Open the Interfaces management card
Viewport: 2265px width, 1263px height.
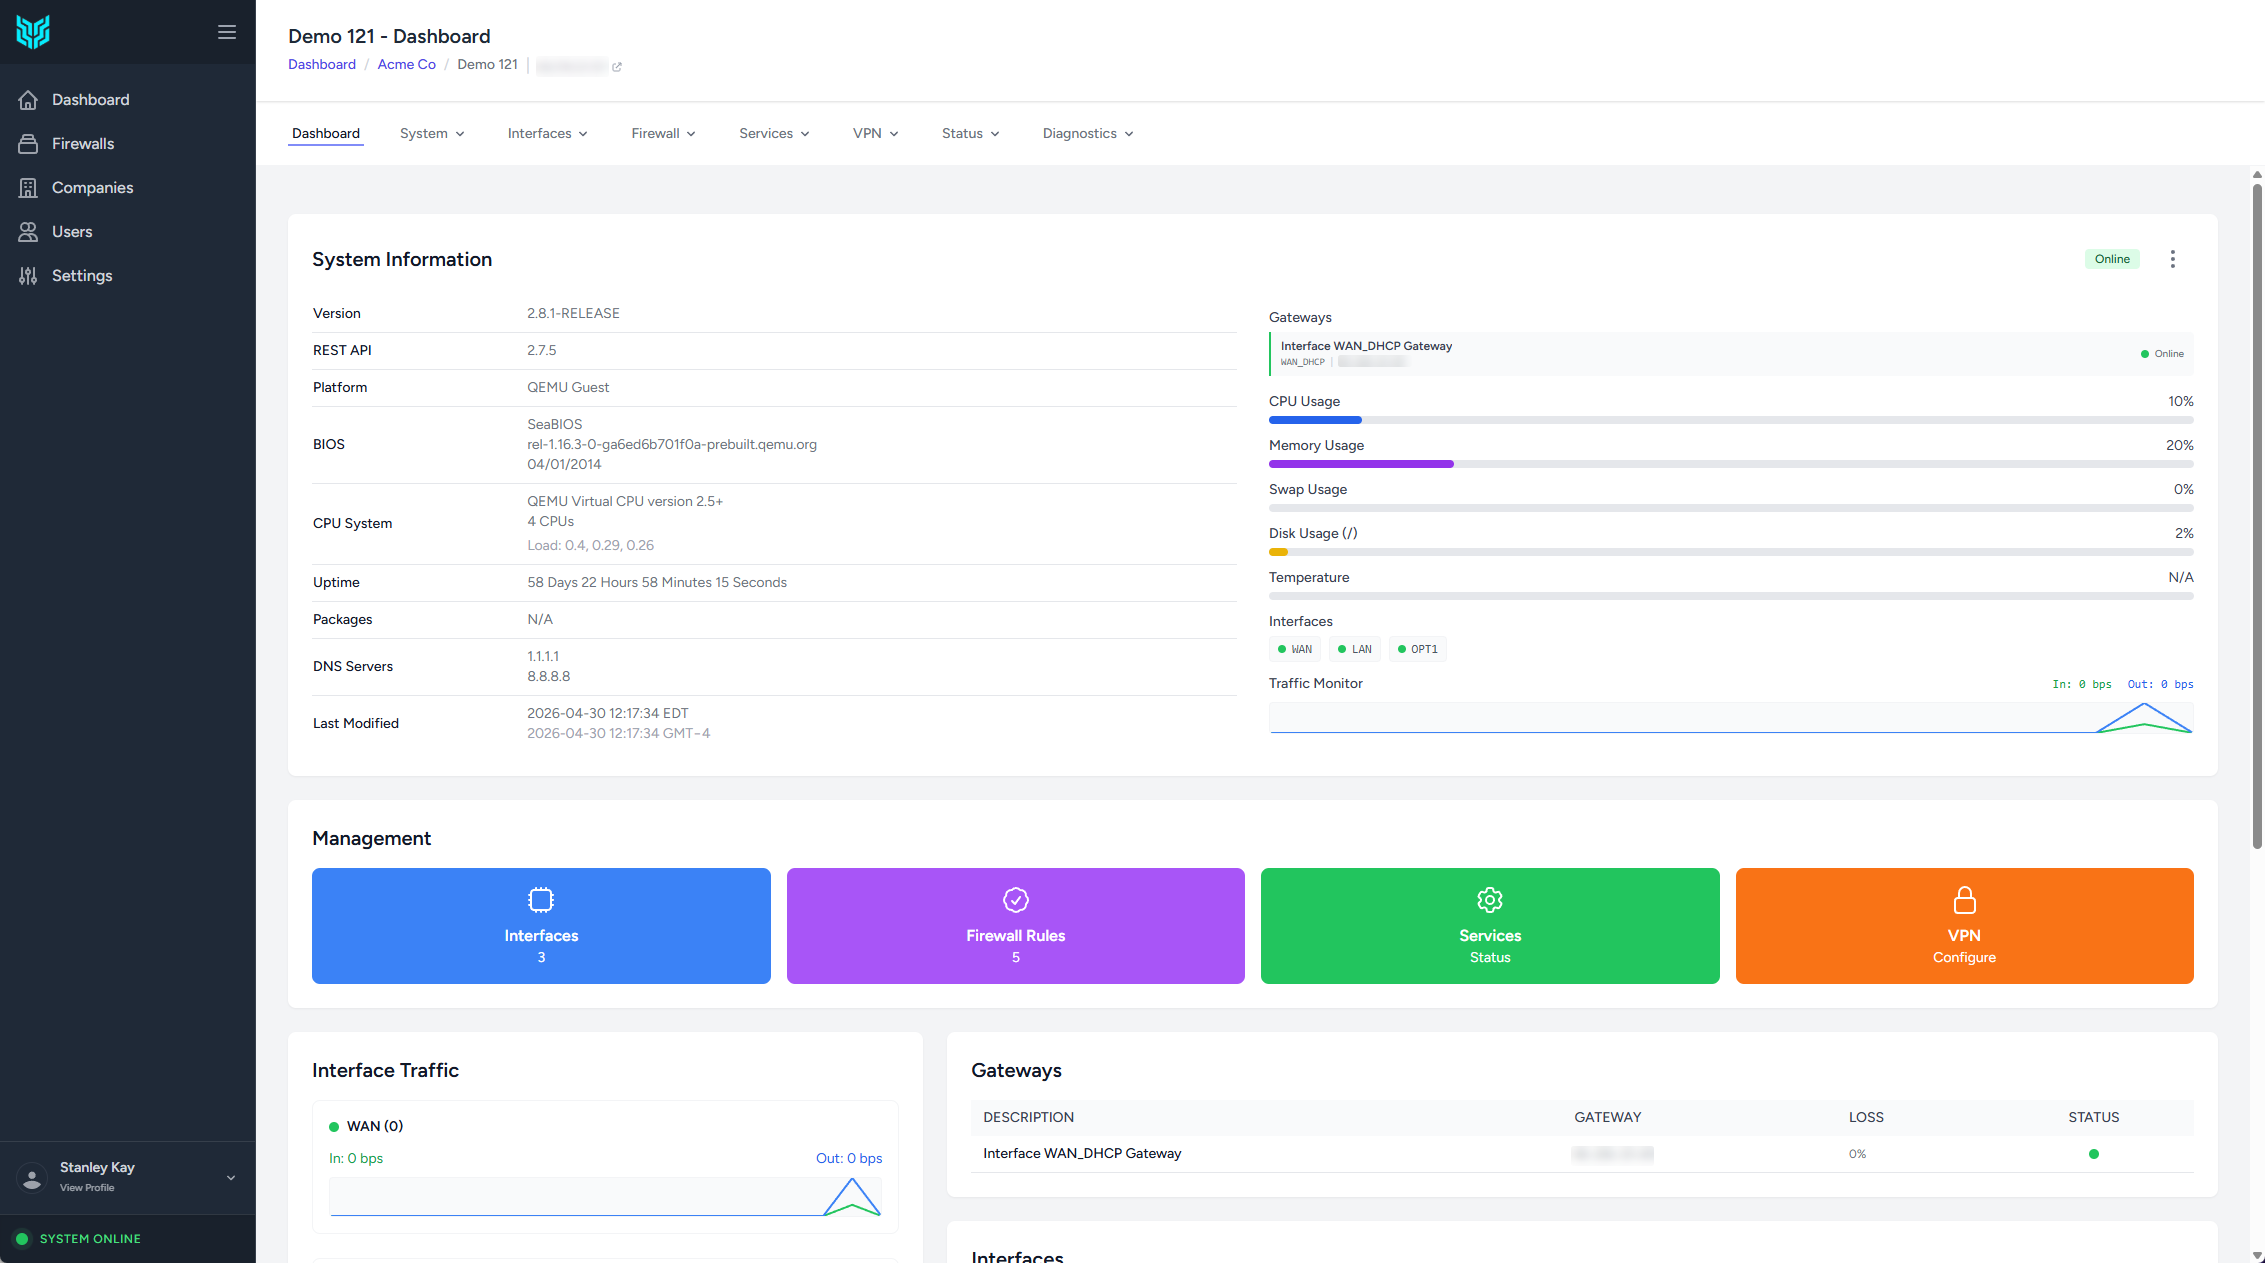coord(541,926)
